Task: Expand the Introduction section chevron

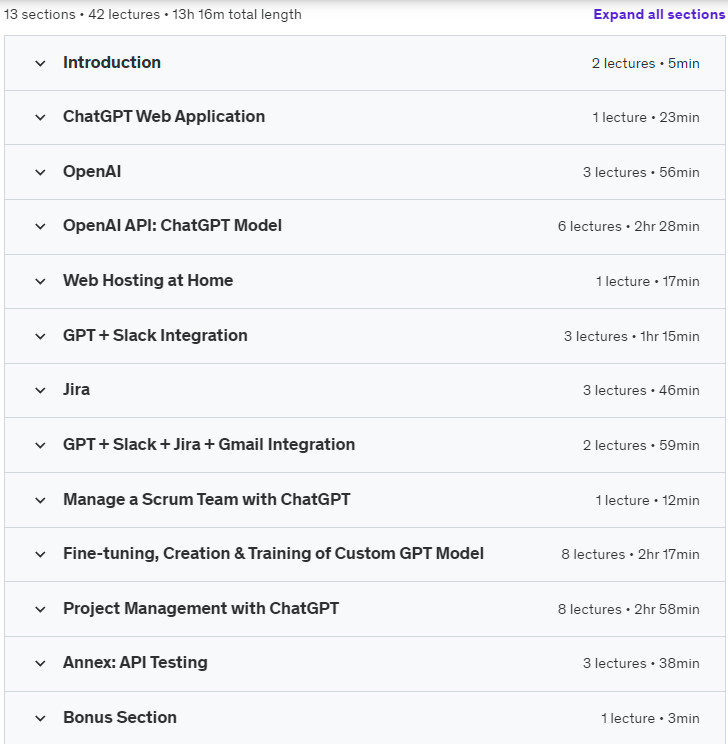Action: point(40,63)
